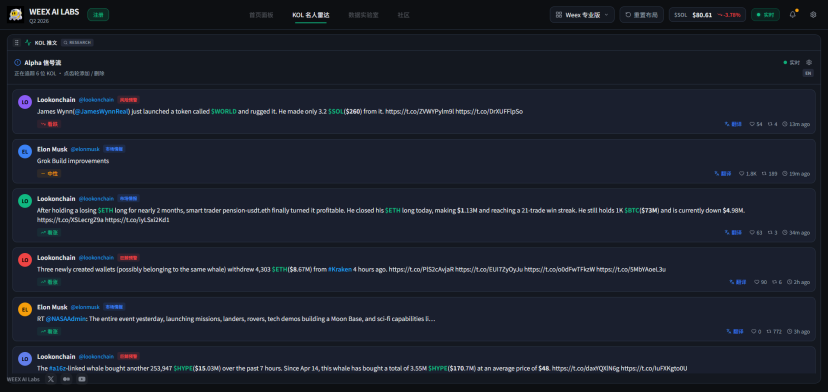828x392 pixels.
Task: Toggle the 实时 live button in the top bar
Action: point(765,15)
